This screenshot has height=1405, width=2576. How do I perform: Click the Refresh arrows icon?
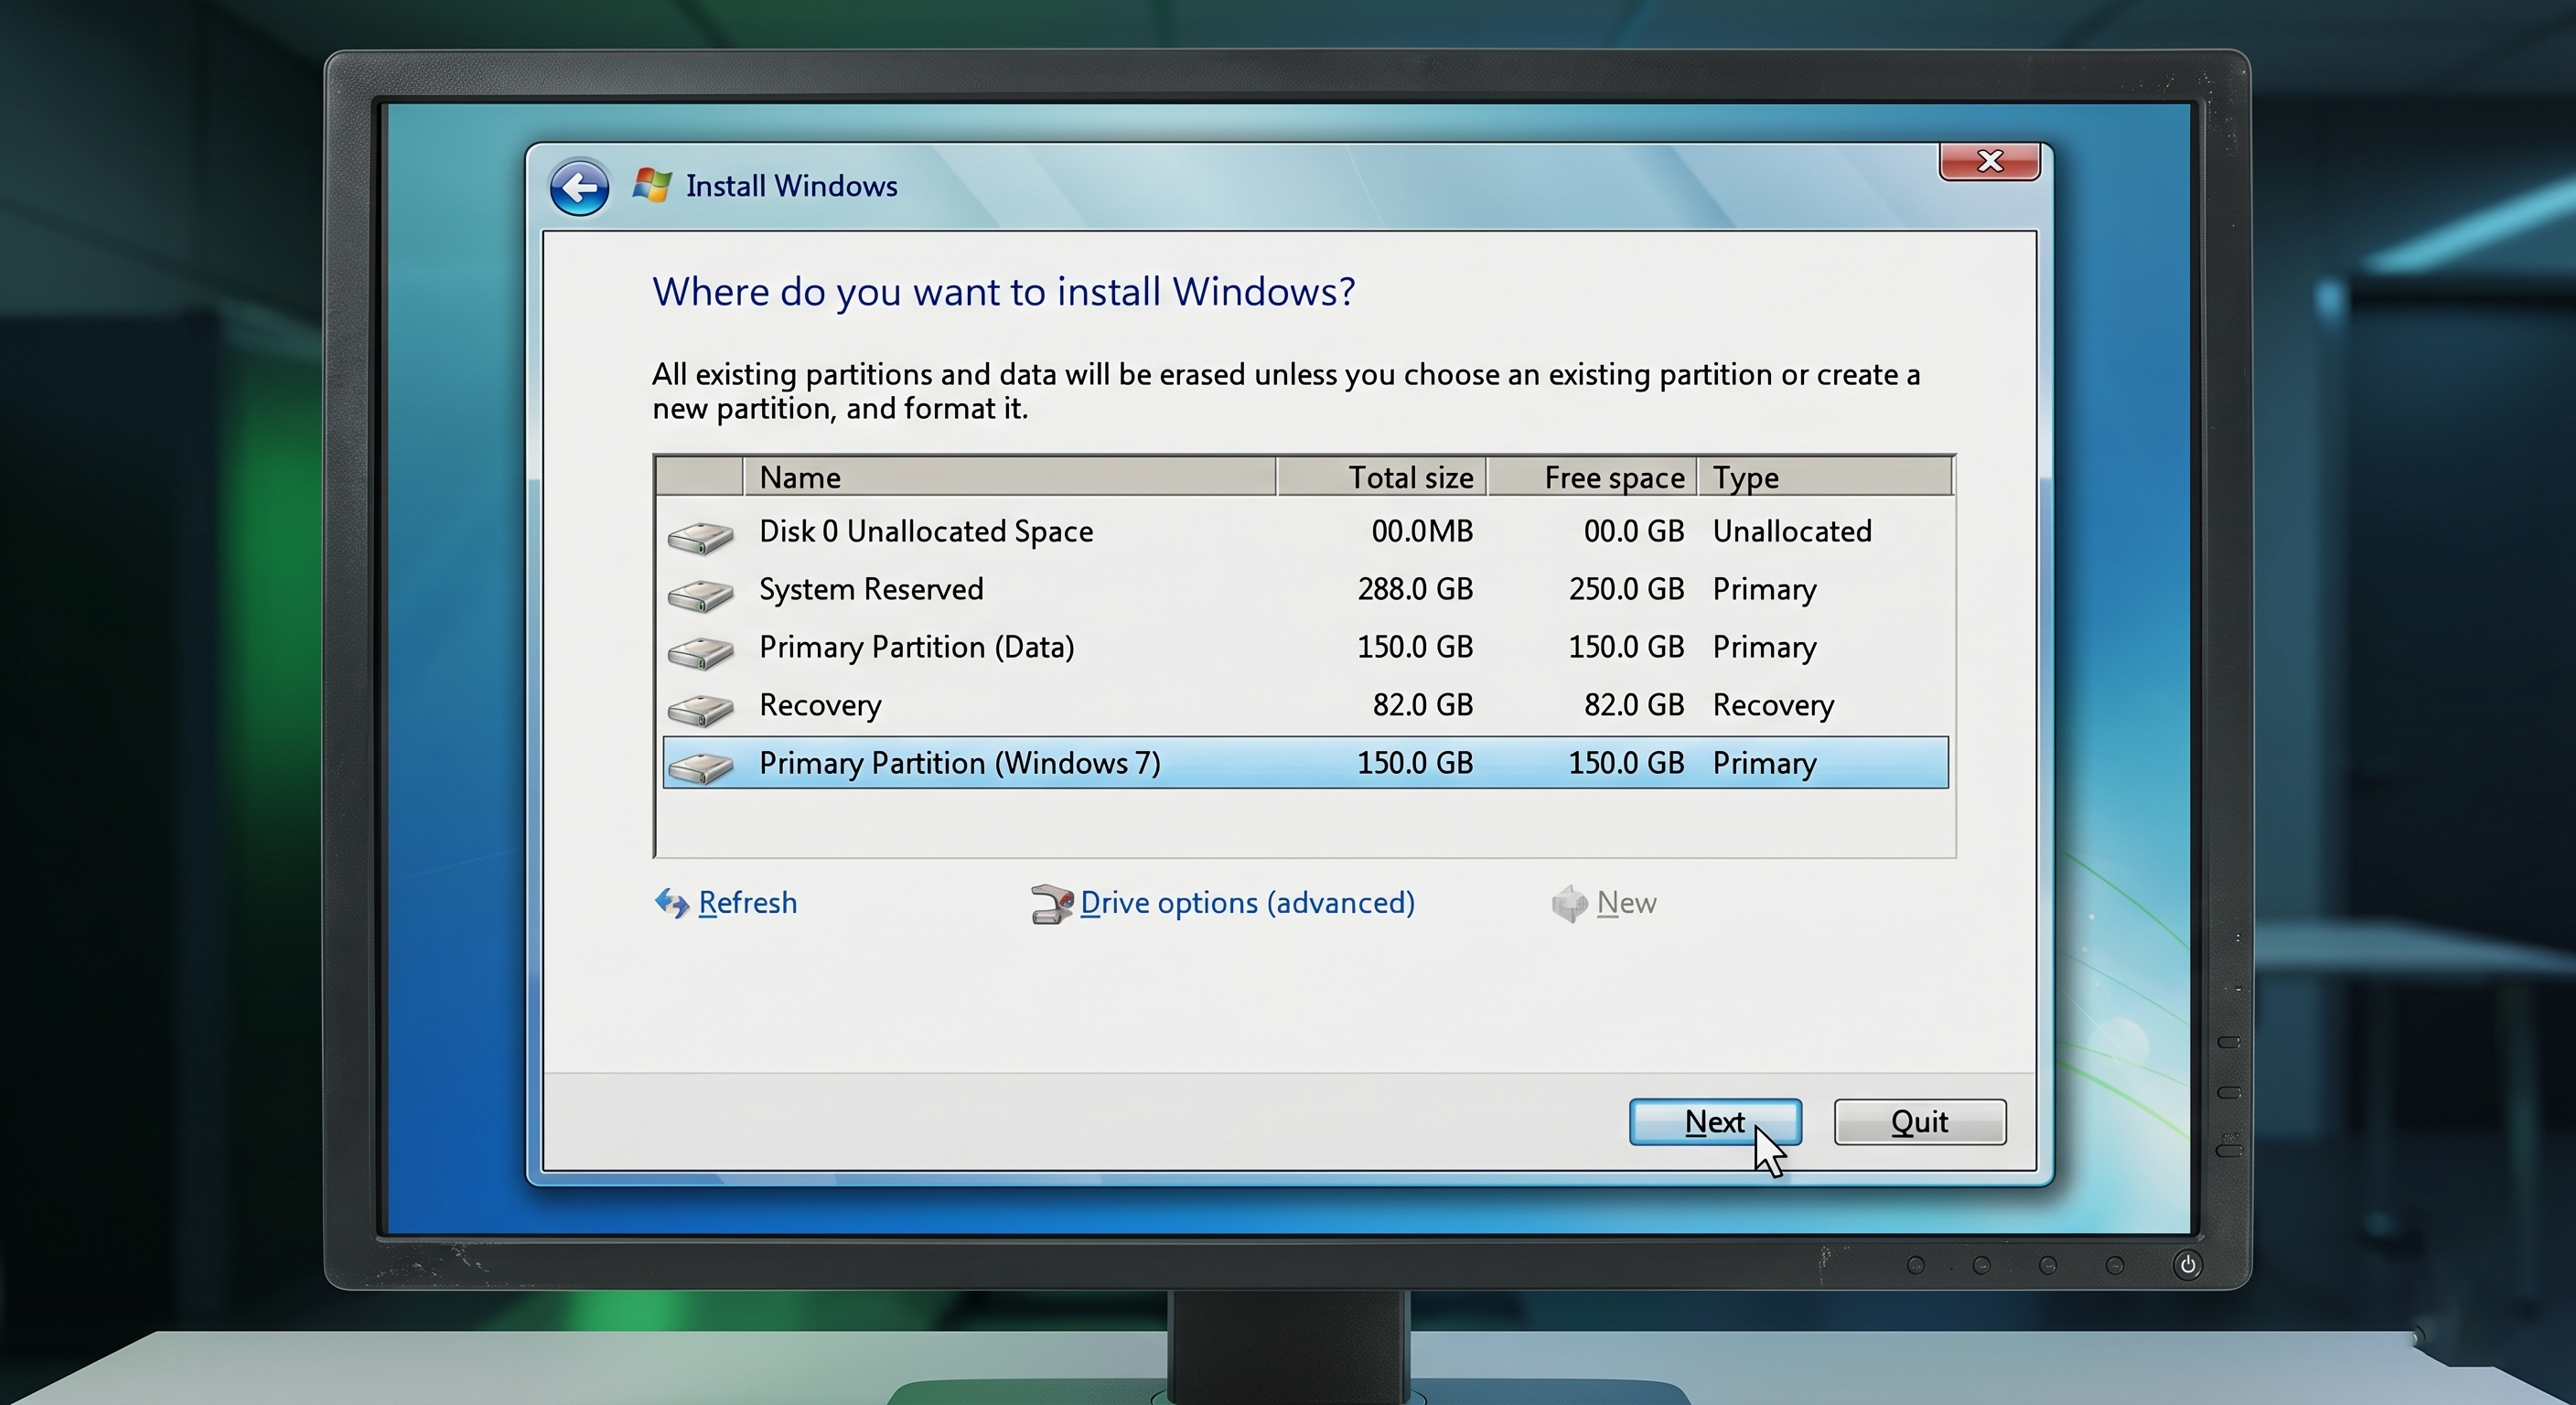coord(672,903)
